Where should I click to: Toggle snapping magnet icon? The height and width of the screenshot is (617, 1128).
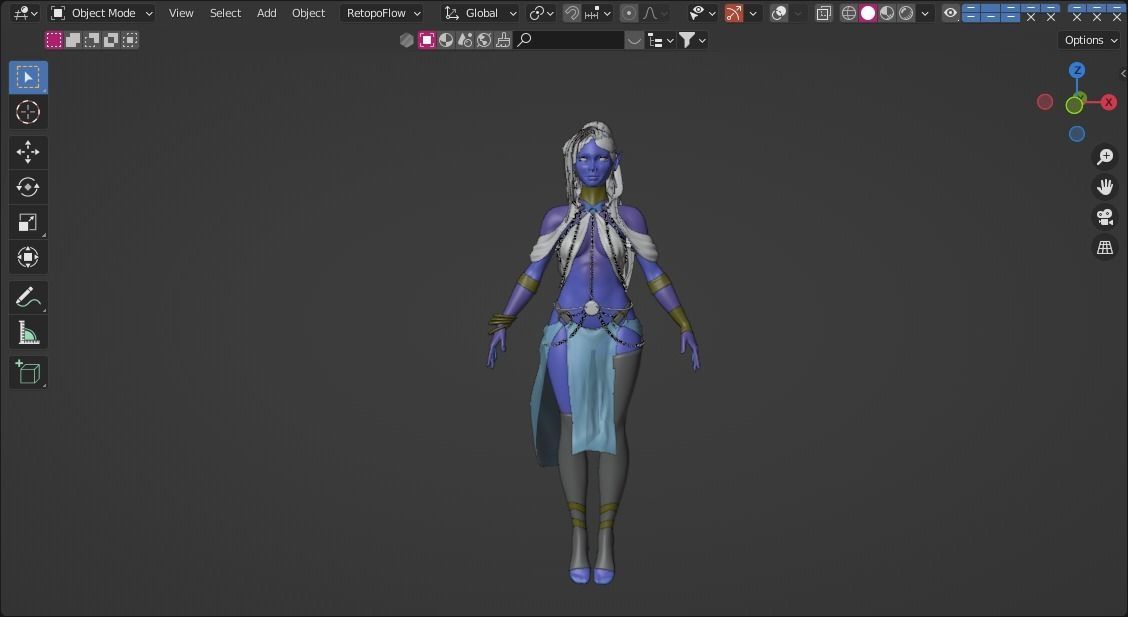pyautogui.click(x=572, y=13)
